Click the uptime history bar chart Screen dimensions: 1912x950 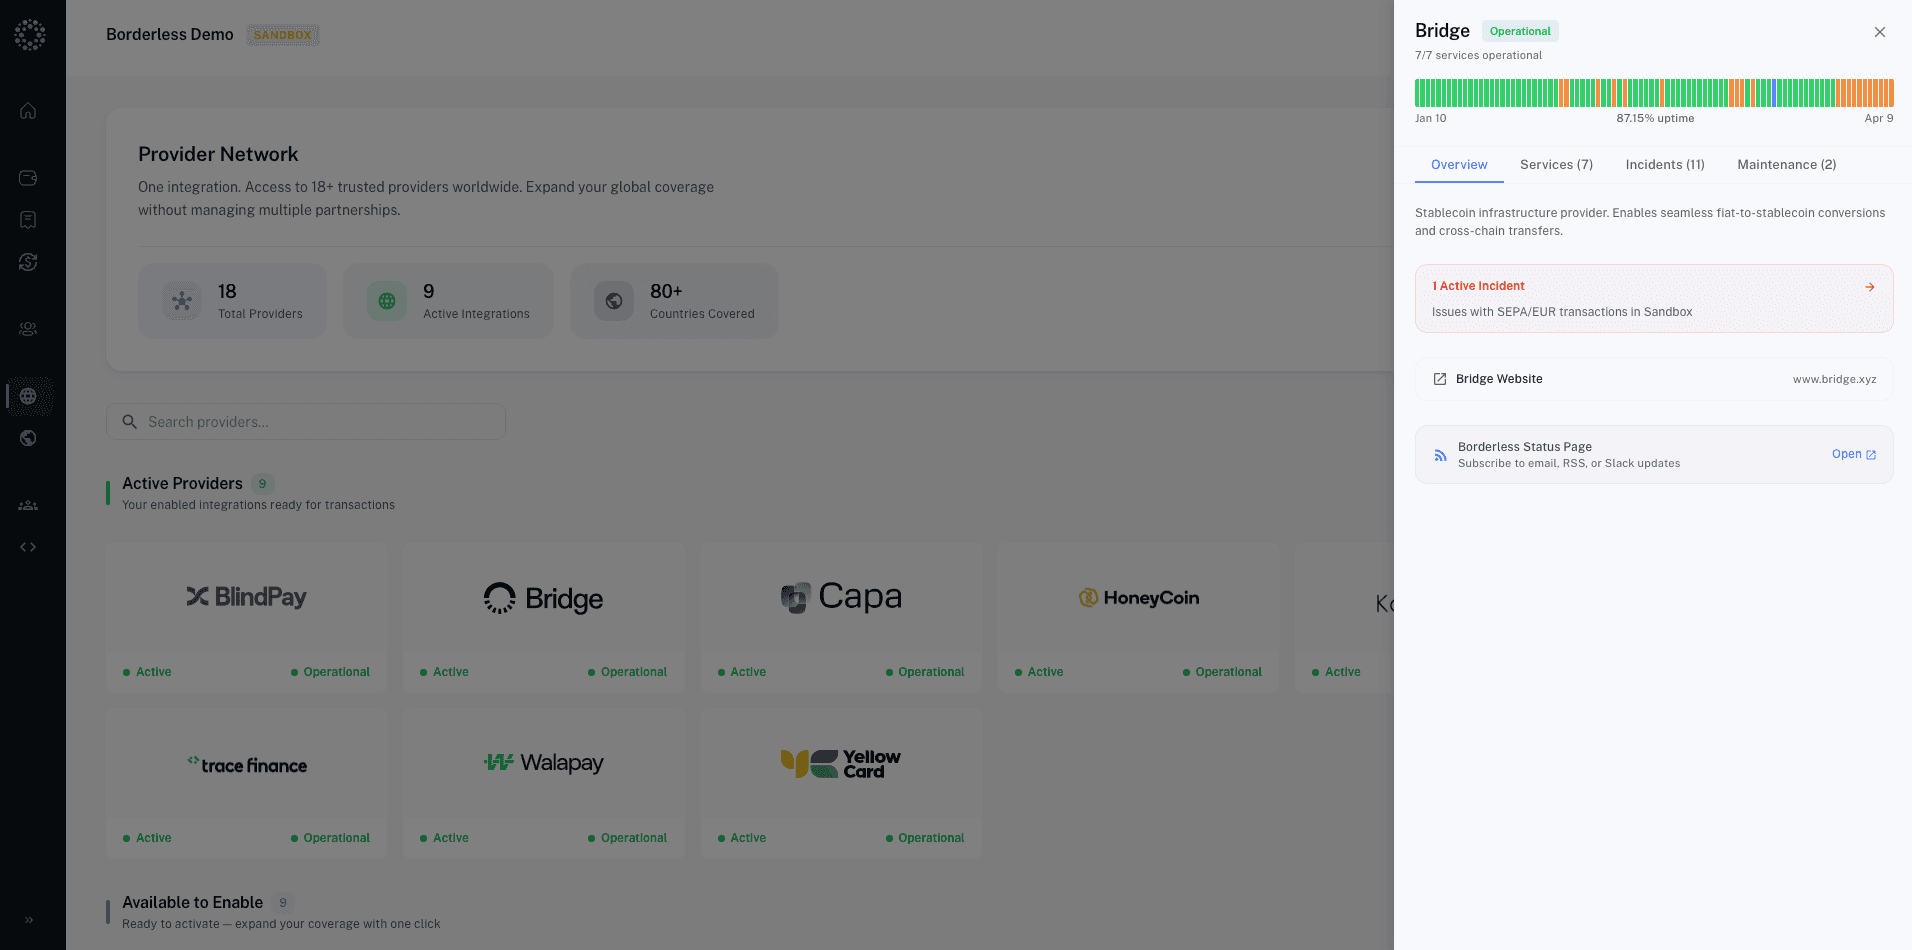click(x=1654, y=93)
